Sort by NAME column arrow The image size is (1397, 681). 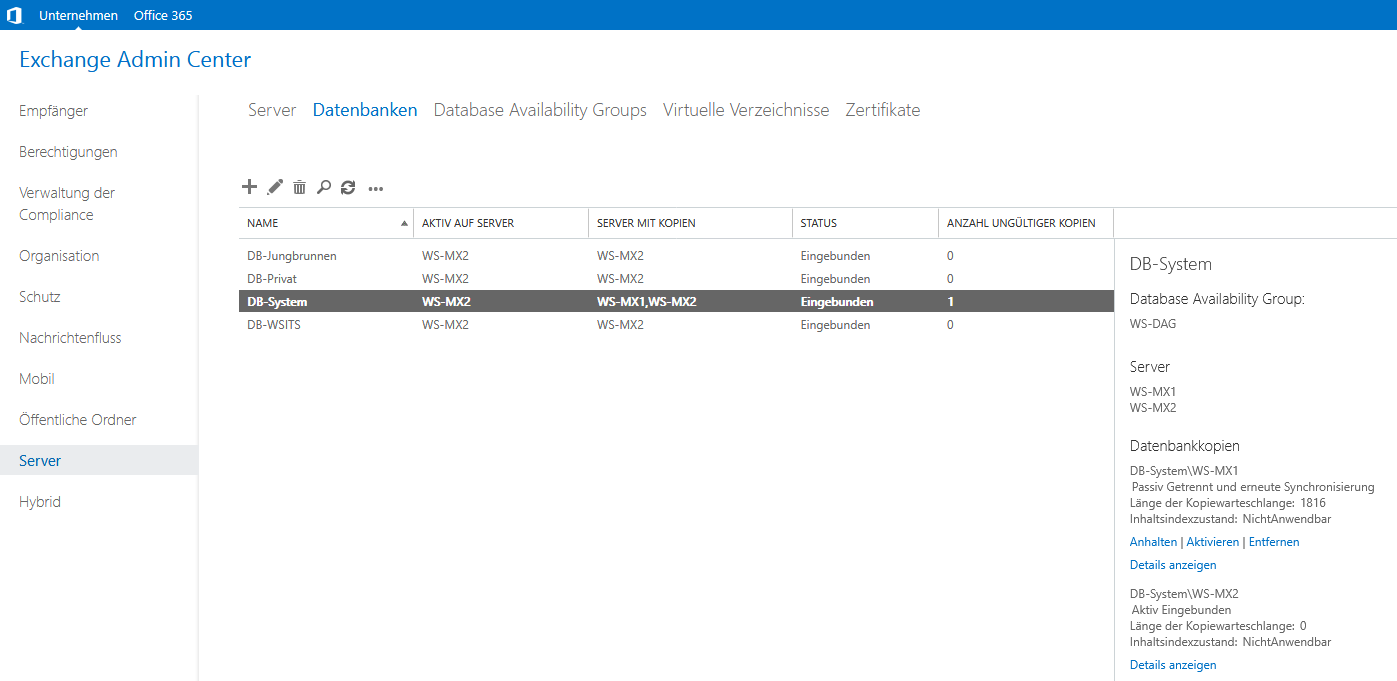coord(404,223)
